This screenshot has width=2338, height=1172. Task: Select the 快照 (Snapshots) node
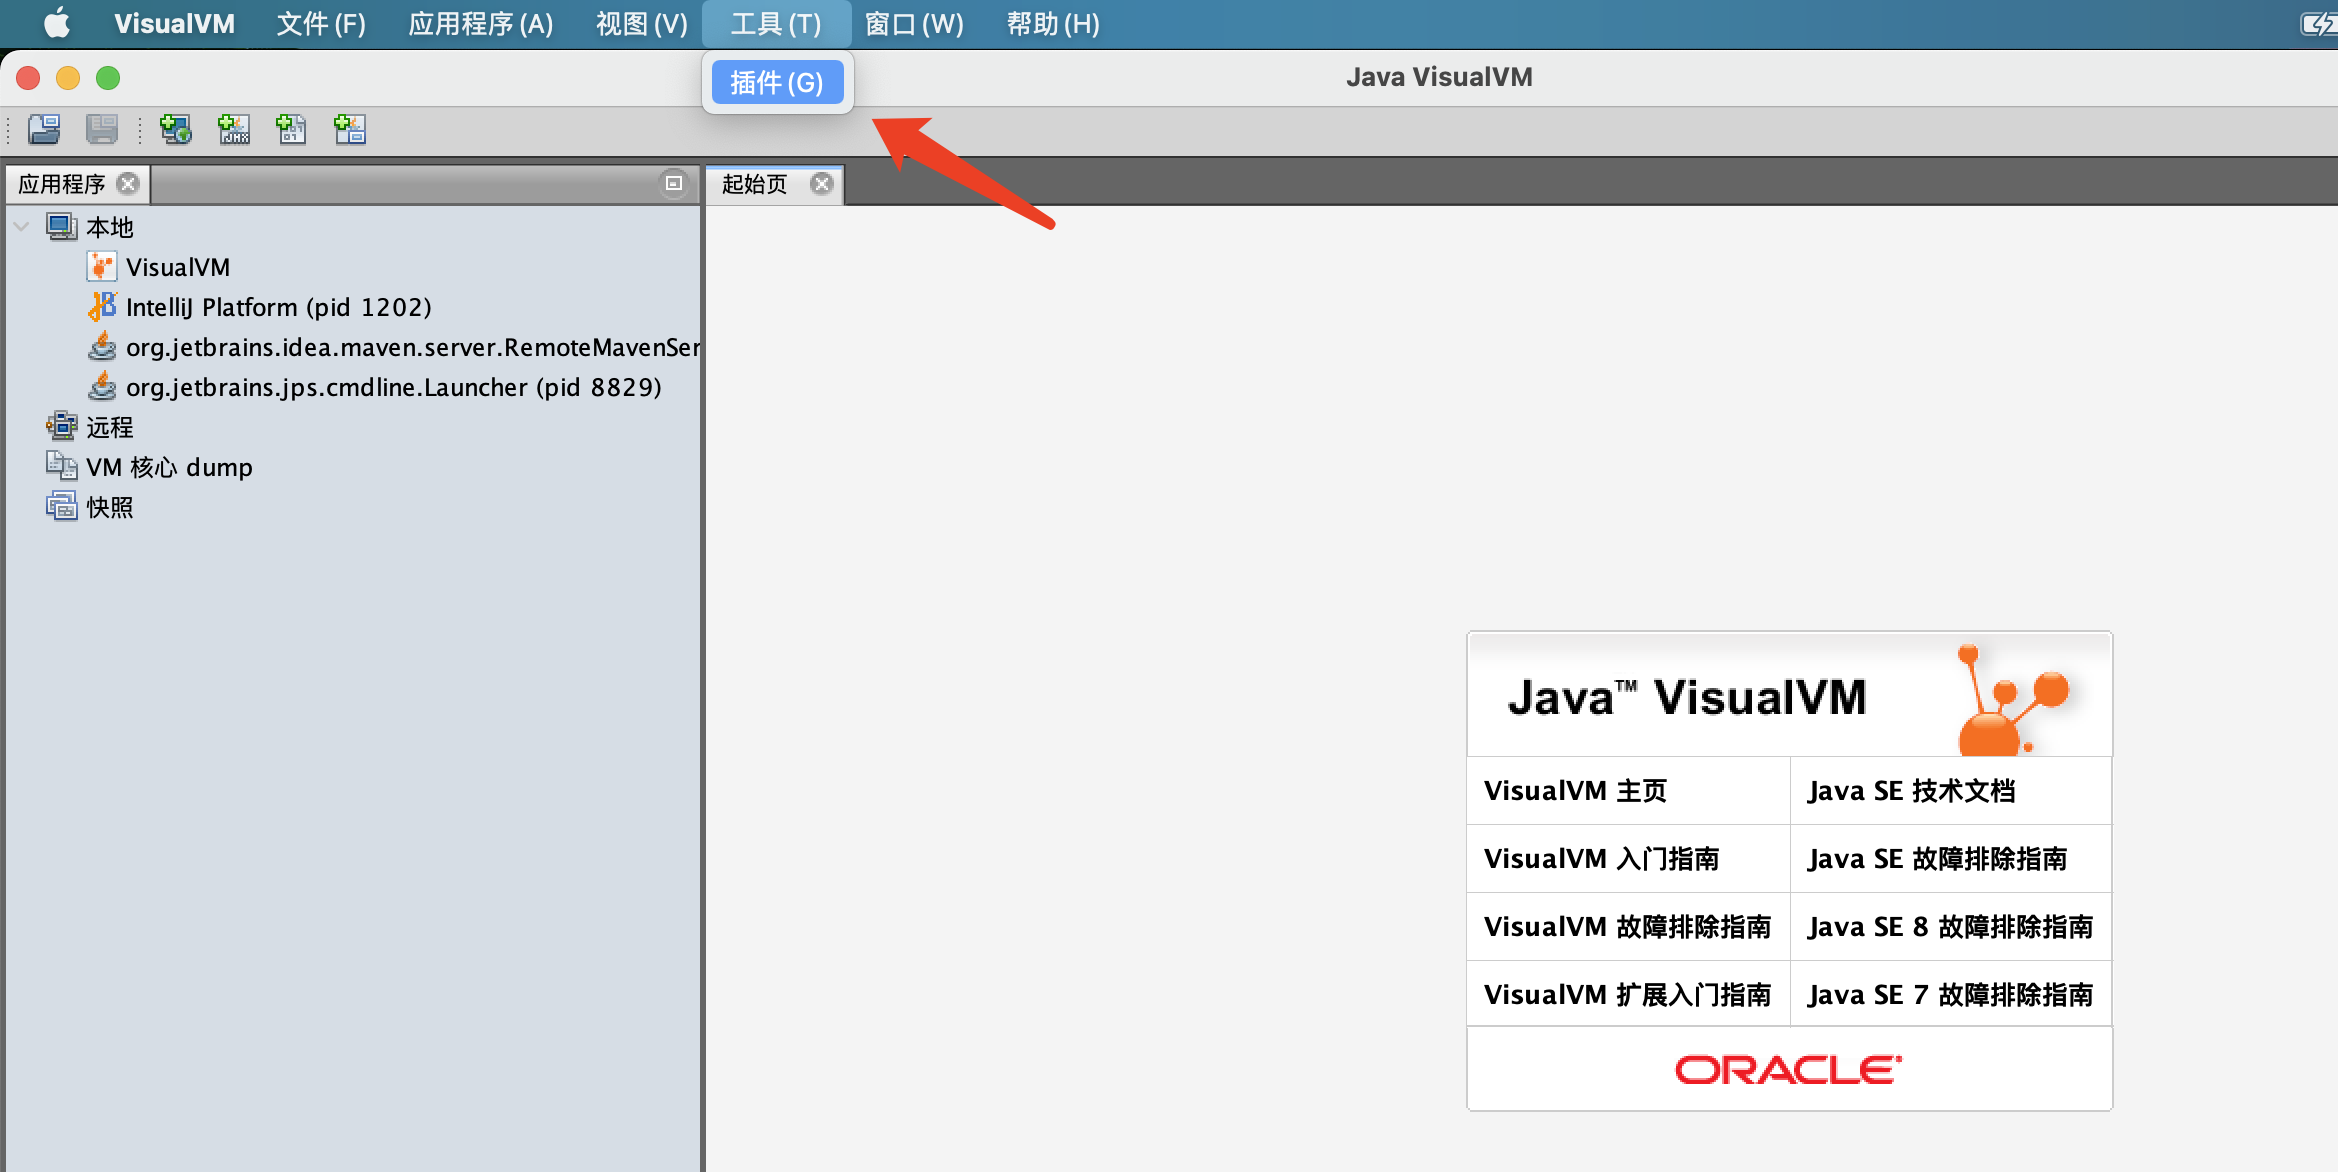(x=110, y=507)
